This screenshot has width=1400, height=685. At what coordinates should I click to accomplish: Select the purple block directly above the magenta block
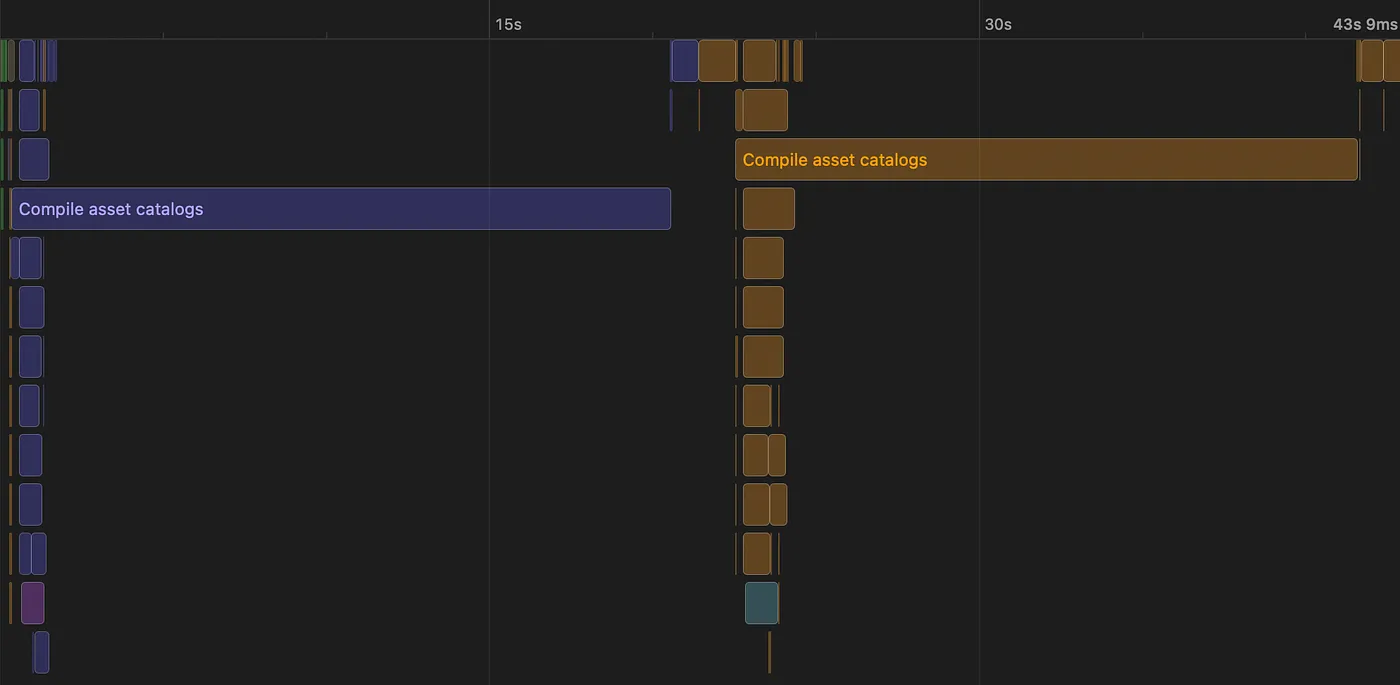(x=26, y=554)
